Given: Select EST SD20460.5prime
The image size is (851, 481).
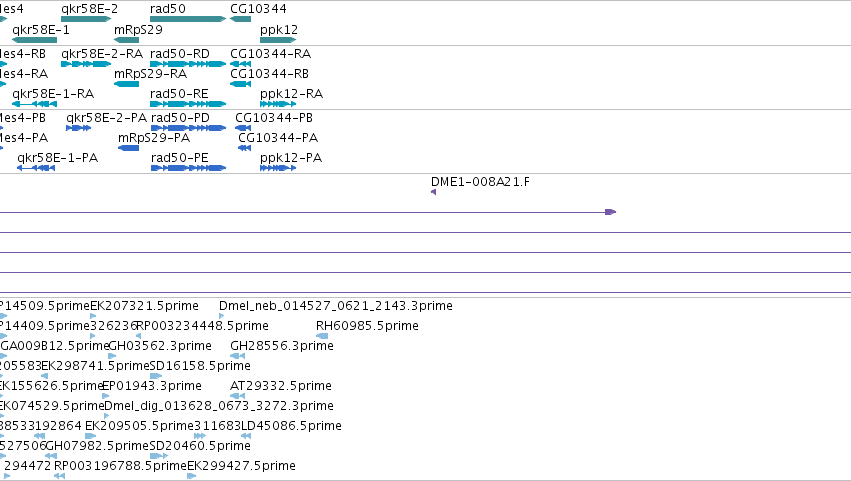Looking at the screenshot, I should click(158, 456).
